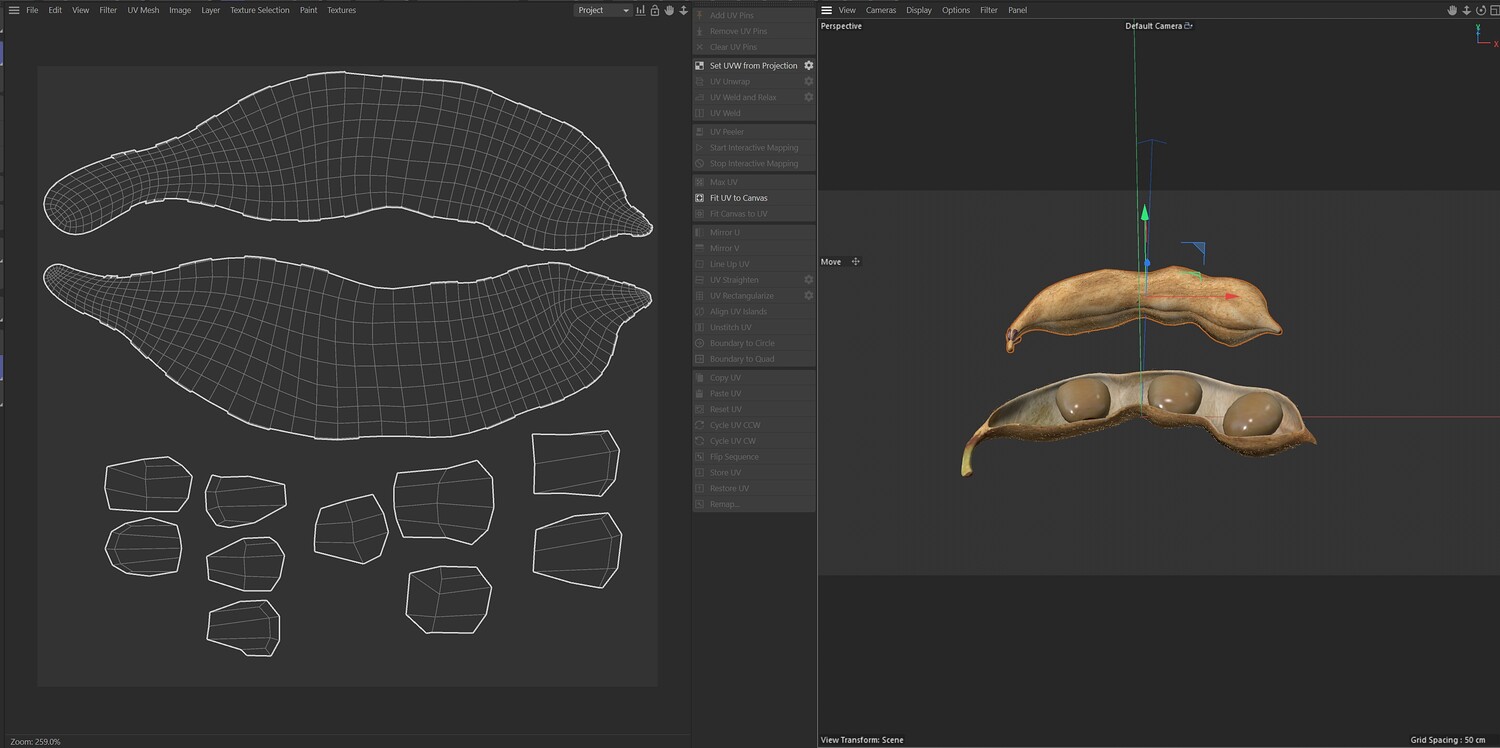This screenshot has width=1500, height=748.
Task: Click the viewport rotate camera icon
Action: pos(1480,10)
